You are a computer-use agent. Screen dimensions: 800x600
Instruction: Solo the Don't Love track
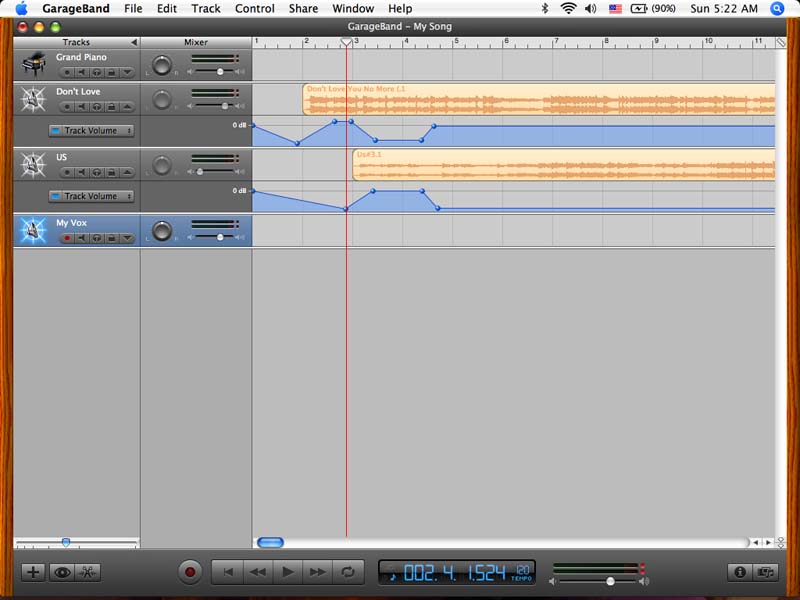tap(96, 107)
